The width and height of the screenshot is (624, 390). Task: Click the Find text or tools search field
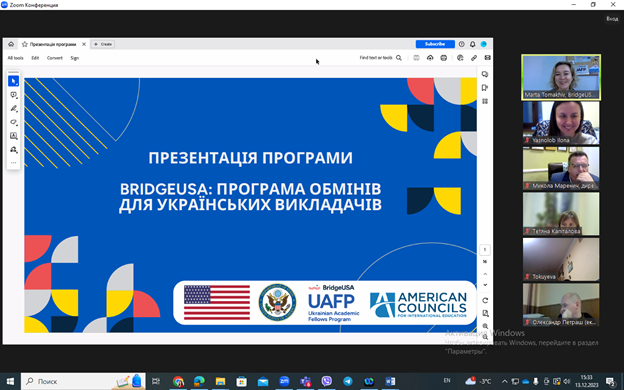click(x=380, y=58)
